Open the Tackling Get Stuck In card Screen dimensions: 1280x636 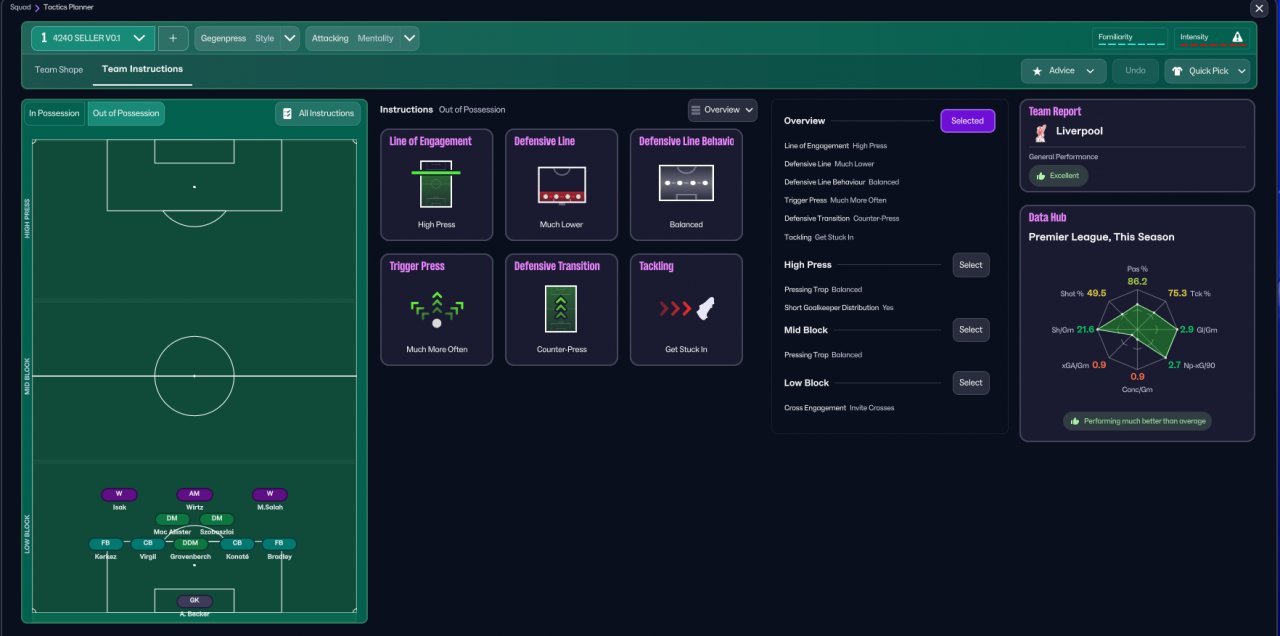(x=686, y=309)
